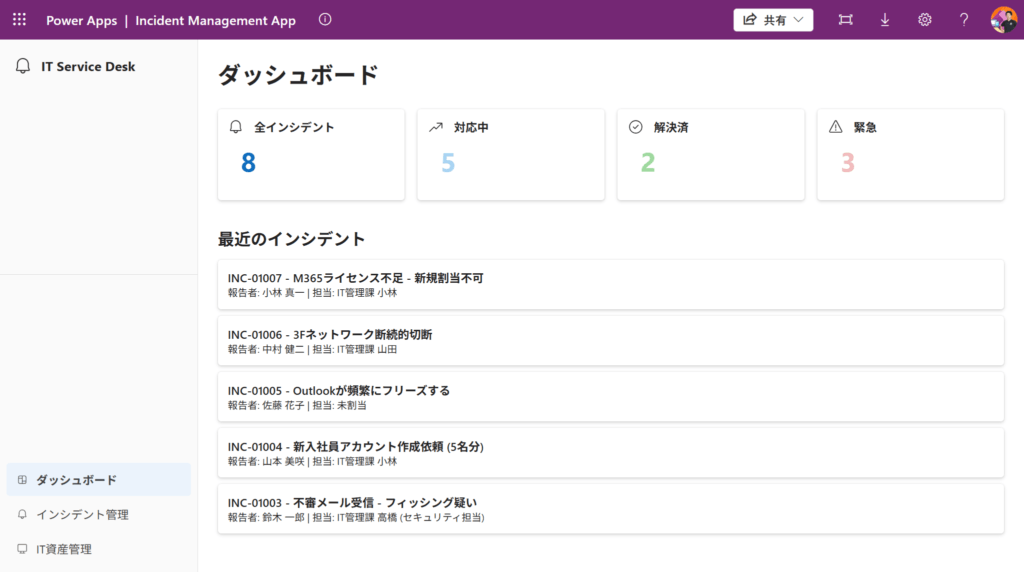Open the settings gear icon
The width and height of the screenshot is (1024, 572).
point(925,20)
